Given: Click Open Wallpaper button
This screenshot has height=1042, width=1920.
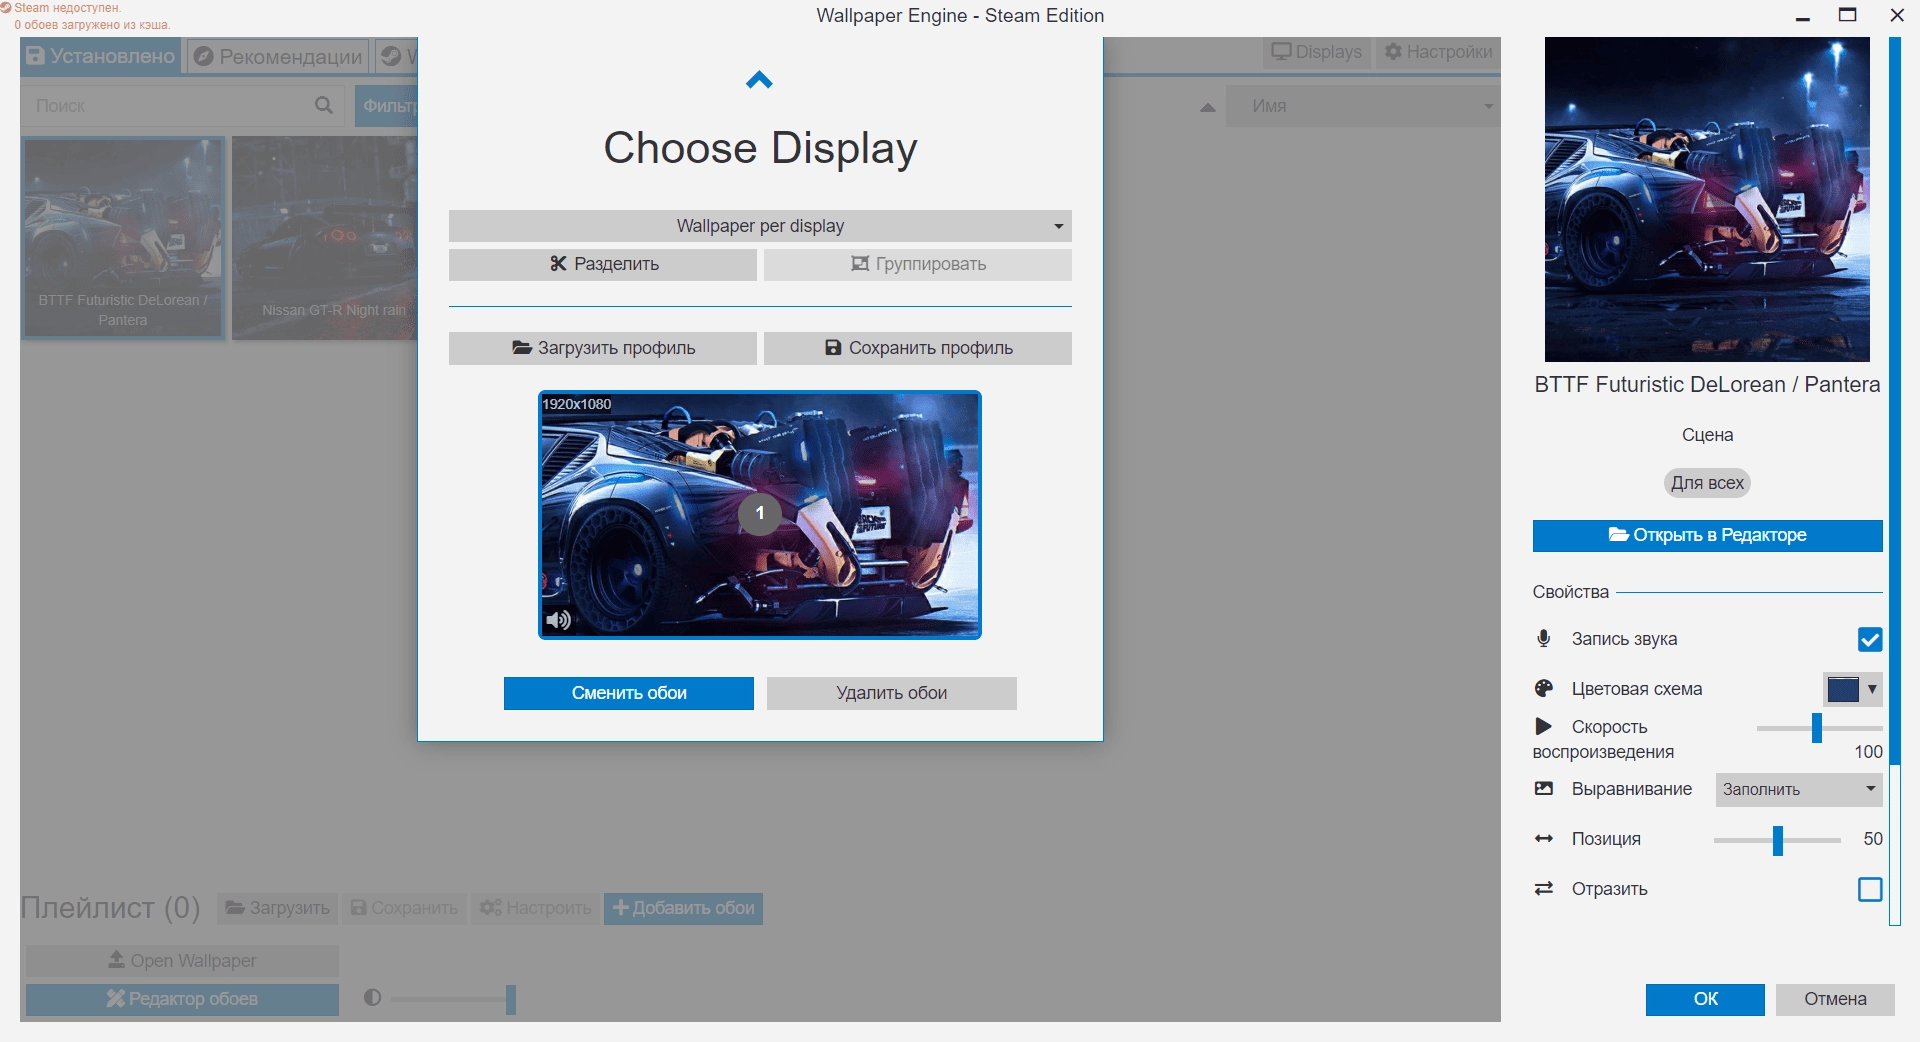Looking at the screenshot, I should [x=182, y=961].
